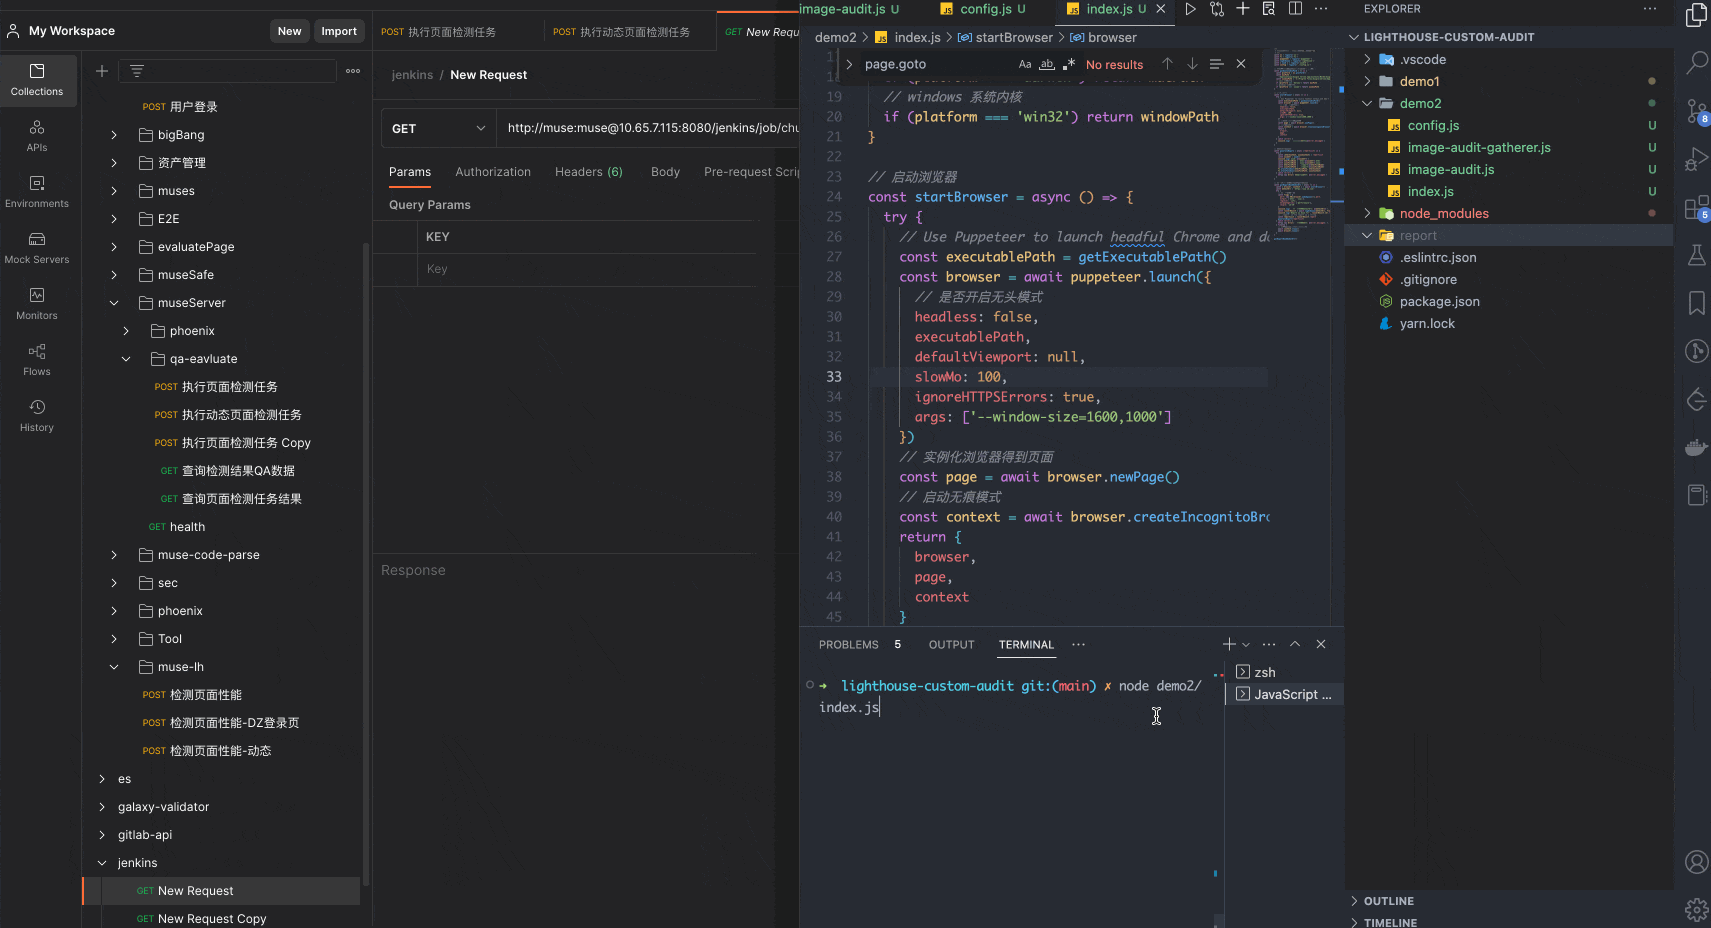Select the Authorization tab in Postman
1711x928 pixels.
(493, 172)
